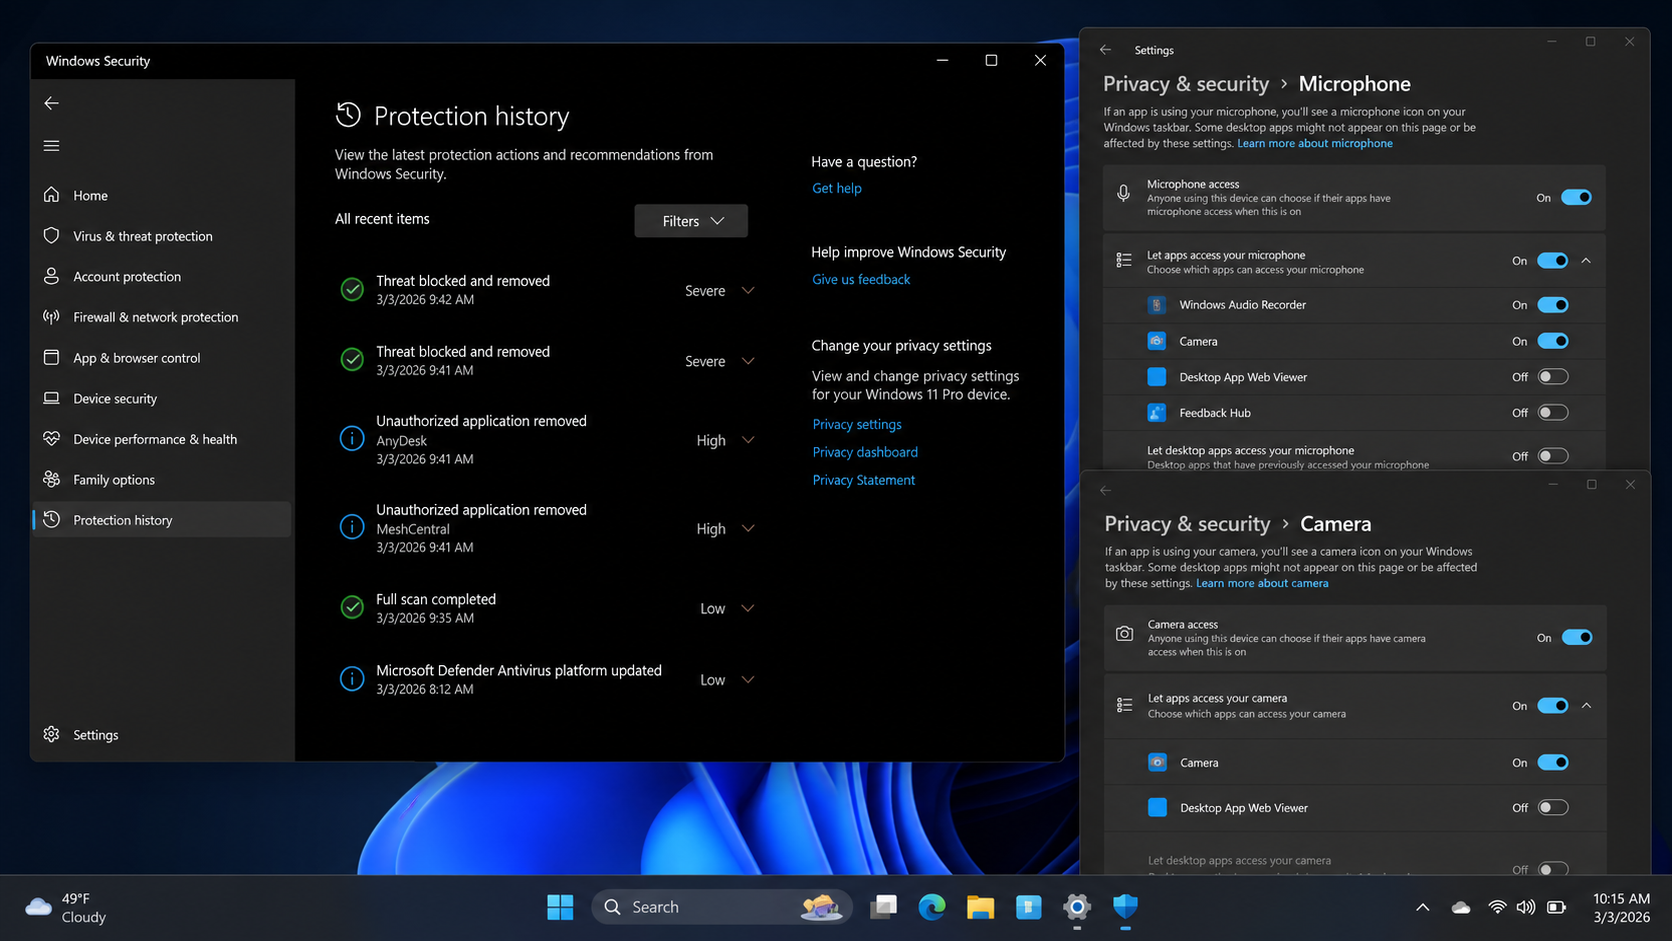Open Windows Start menu
The width and height of the screenshot is (1672, 941).
(560, 907)
